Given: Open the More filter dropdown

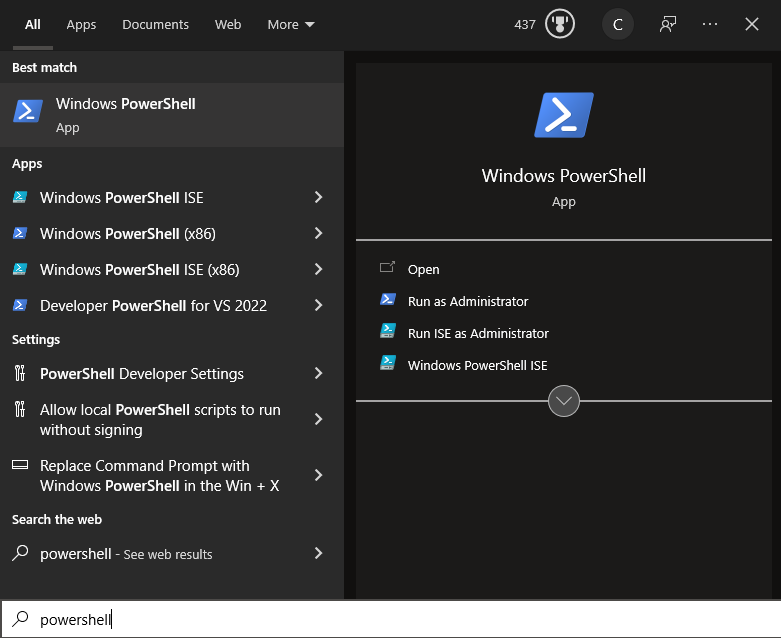Looking at the screenshot, I should click(291, 24).
